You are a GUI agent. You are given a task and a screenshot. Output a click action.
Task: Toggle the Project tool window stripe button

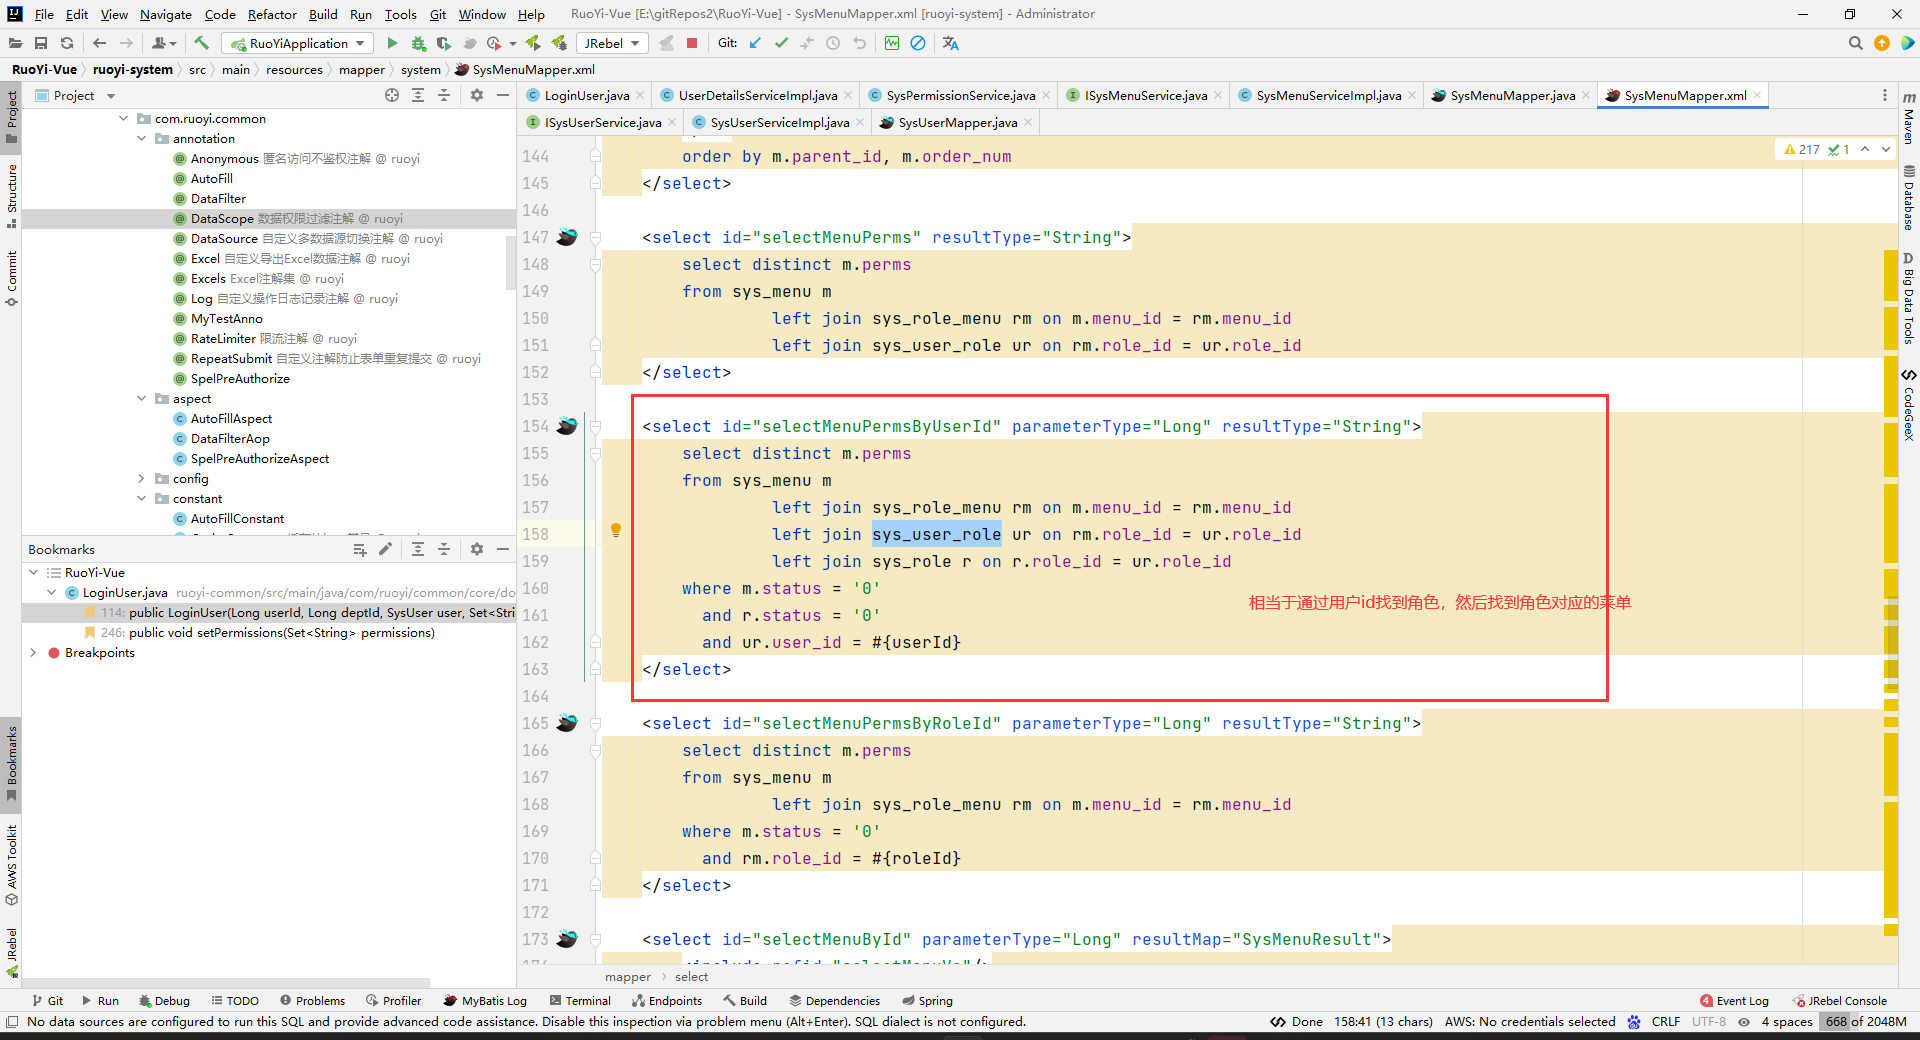[11, 116]
